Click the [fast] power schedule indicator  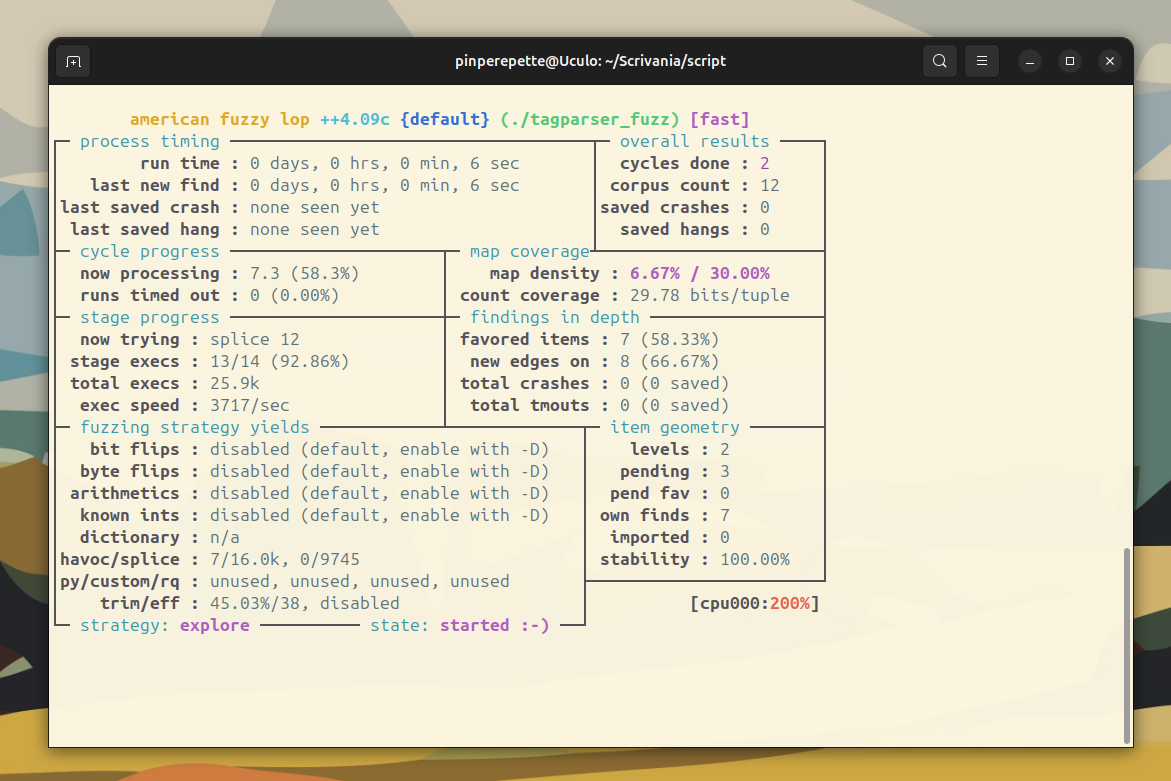720,119
